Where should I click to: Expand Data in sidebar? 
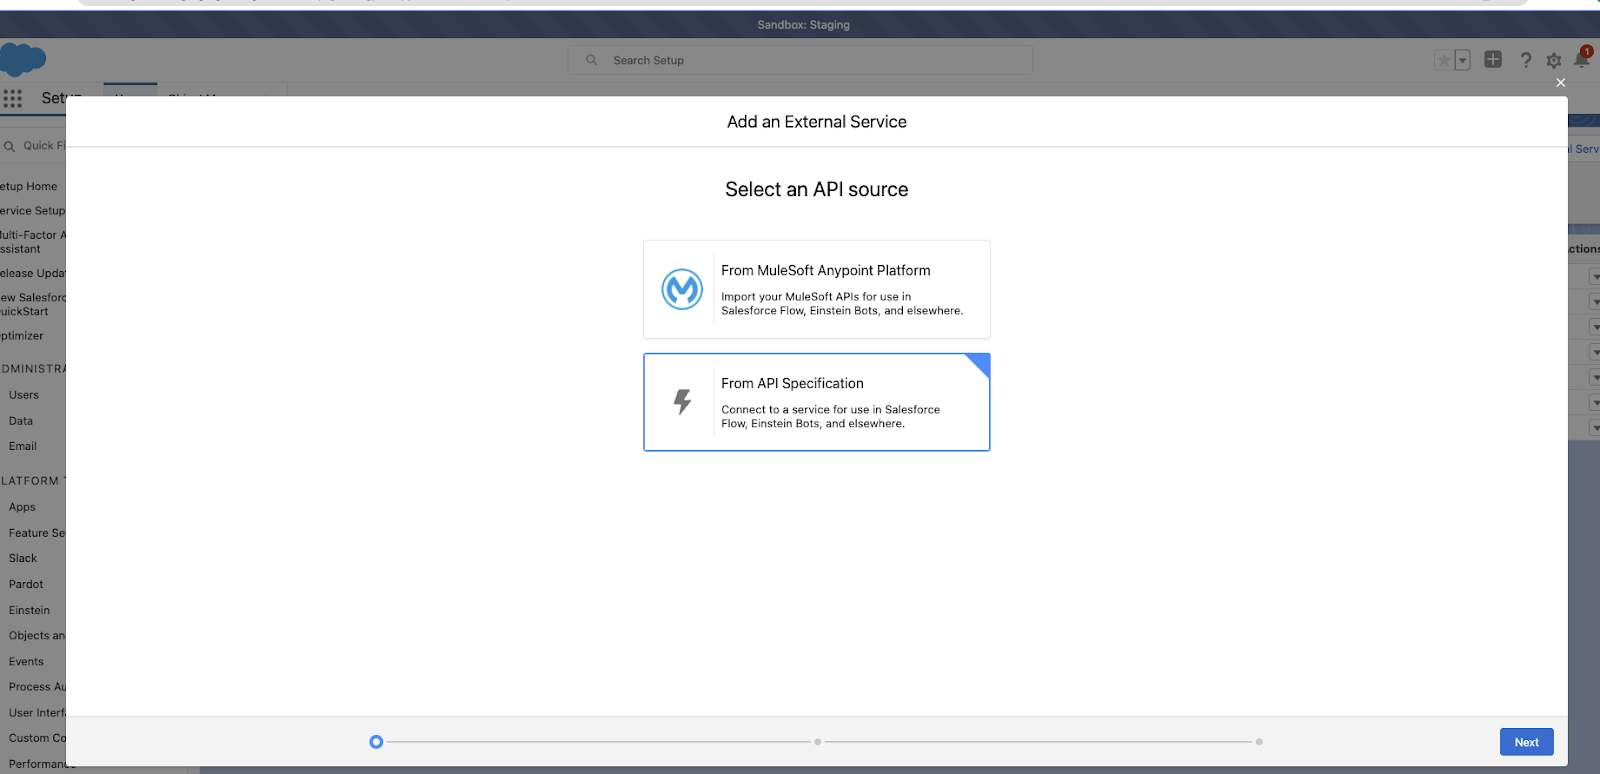click(21, 421)
